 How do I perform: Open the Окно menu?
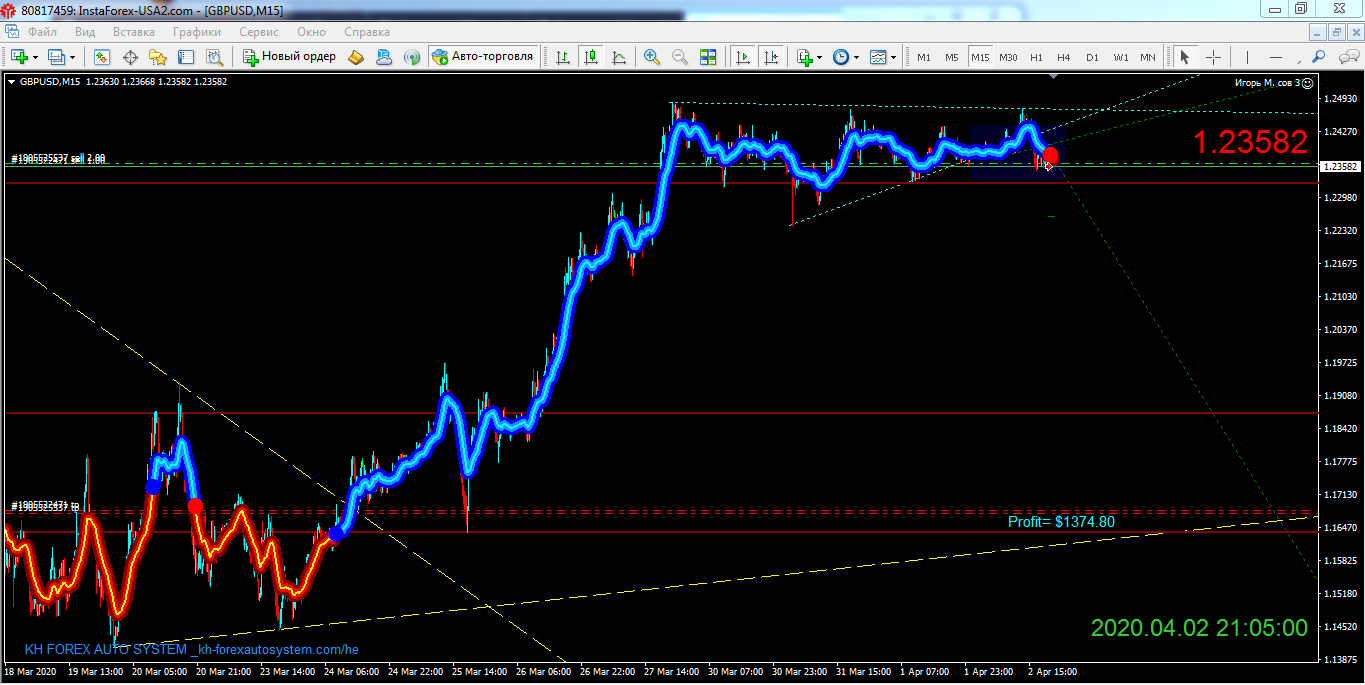311,32
